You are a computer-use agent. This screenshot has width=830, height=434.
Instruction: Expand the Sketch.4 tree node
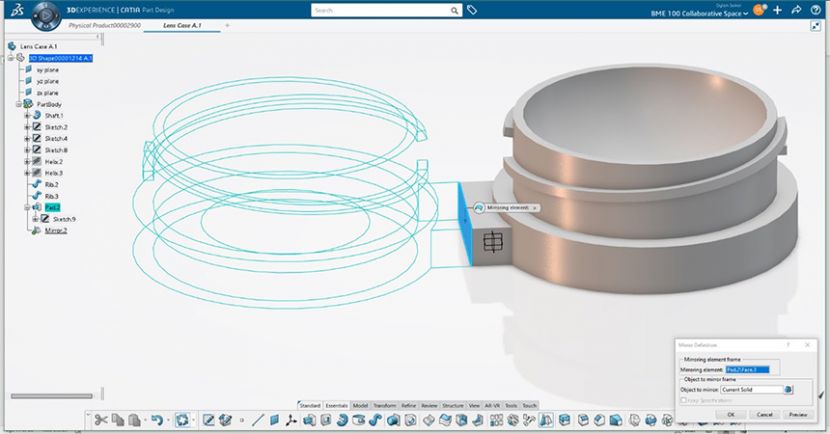click(26, 139)
